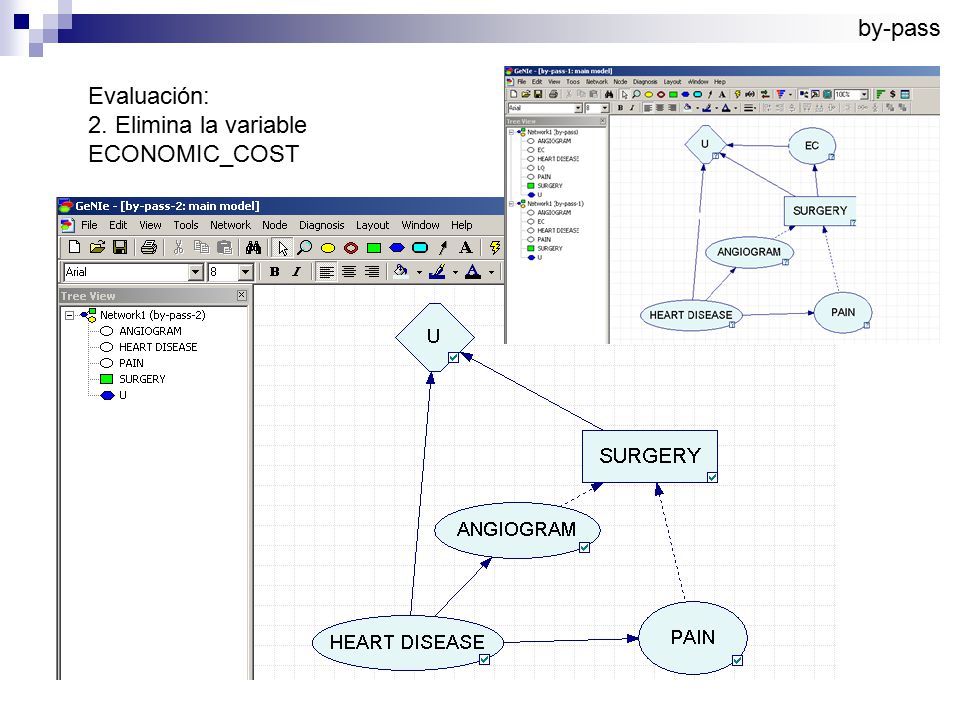Select yellow chance node tool in by-pass-2
Viewport: 960px width, 720px height.
point(328,248)
